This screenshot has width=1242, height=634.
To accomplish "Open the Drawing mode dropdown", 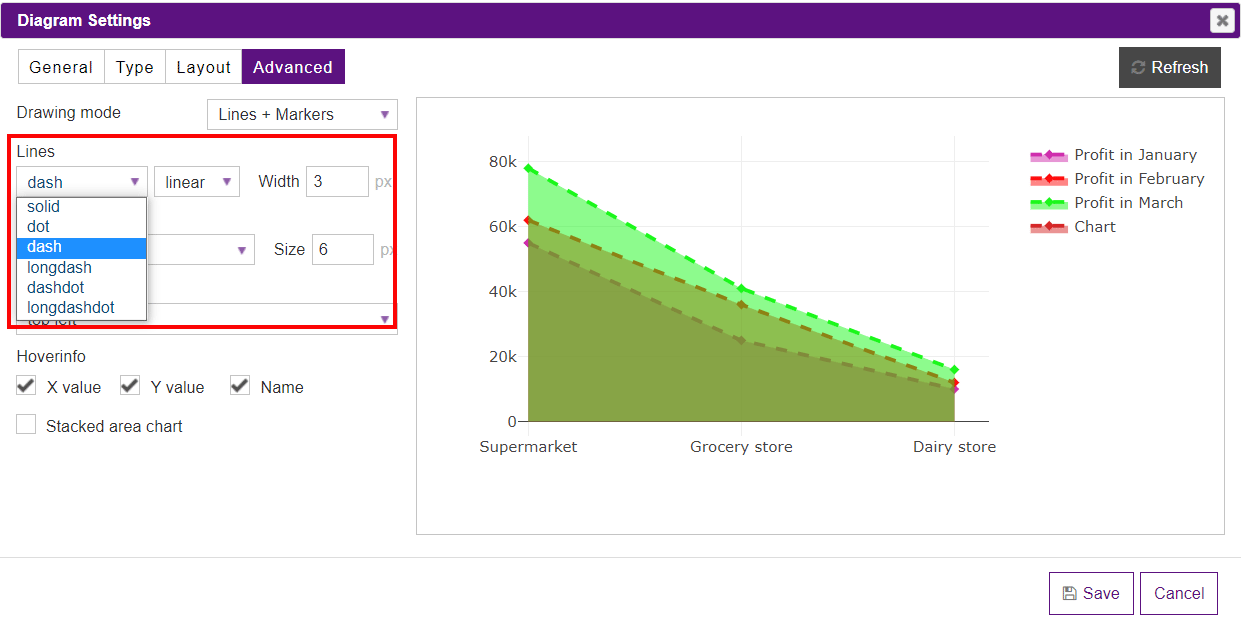I will 302,115.
